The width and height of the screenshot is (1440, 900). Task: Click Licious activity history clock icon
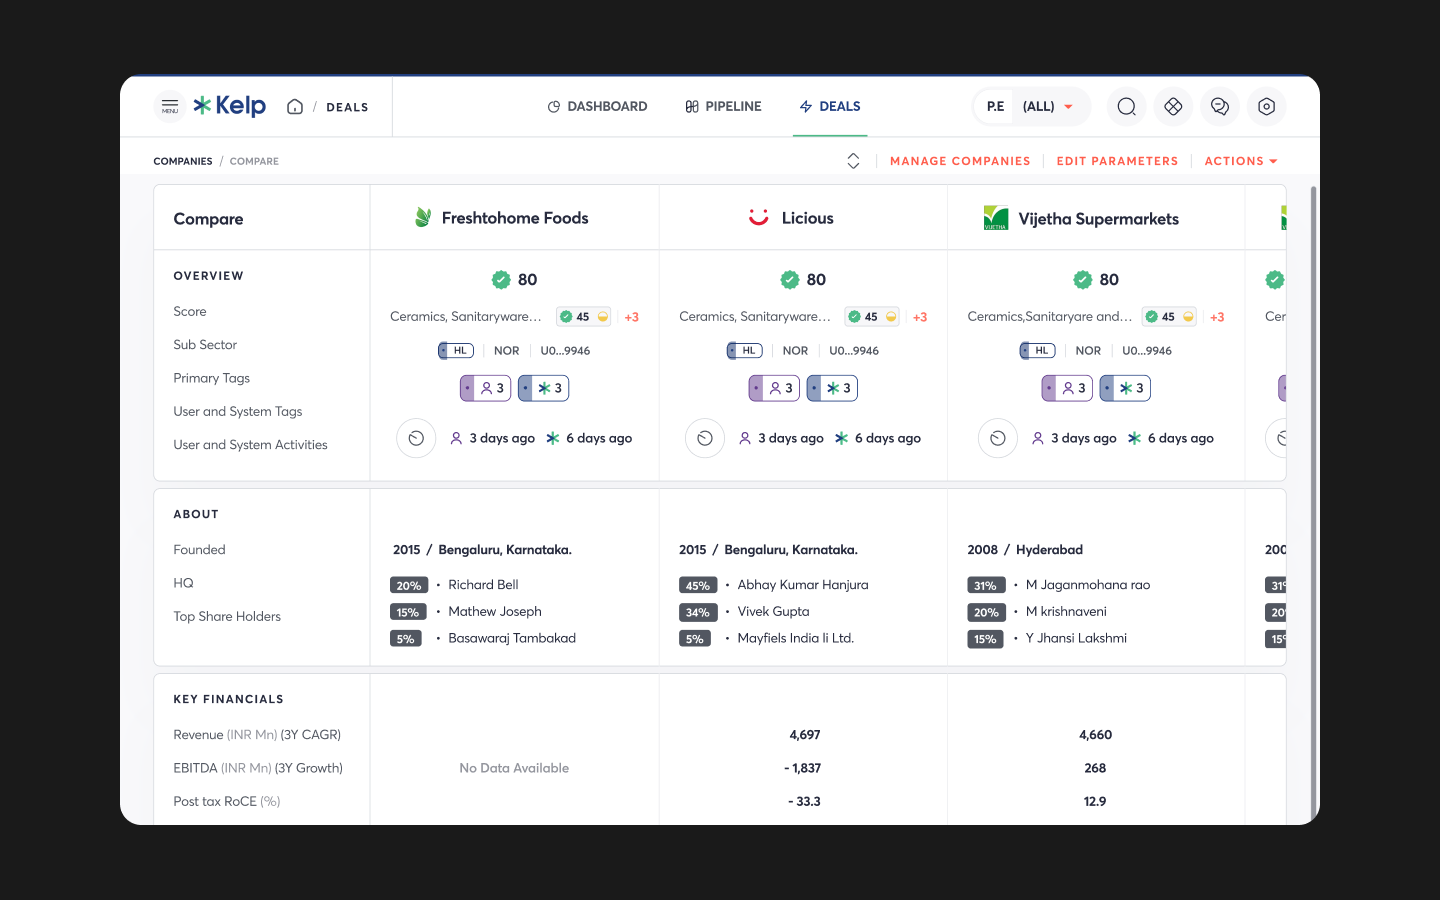[x=705, y=438]
